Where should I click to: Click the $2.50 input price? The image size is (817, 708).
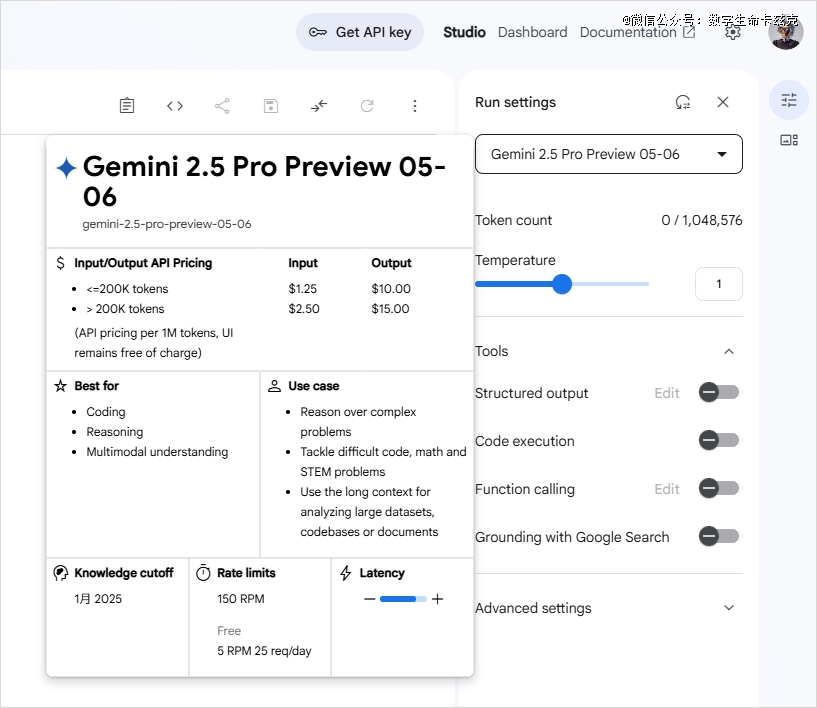tap(304, 309)
